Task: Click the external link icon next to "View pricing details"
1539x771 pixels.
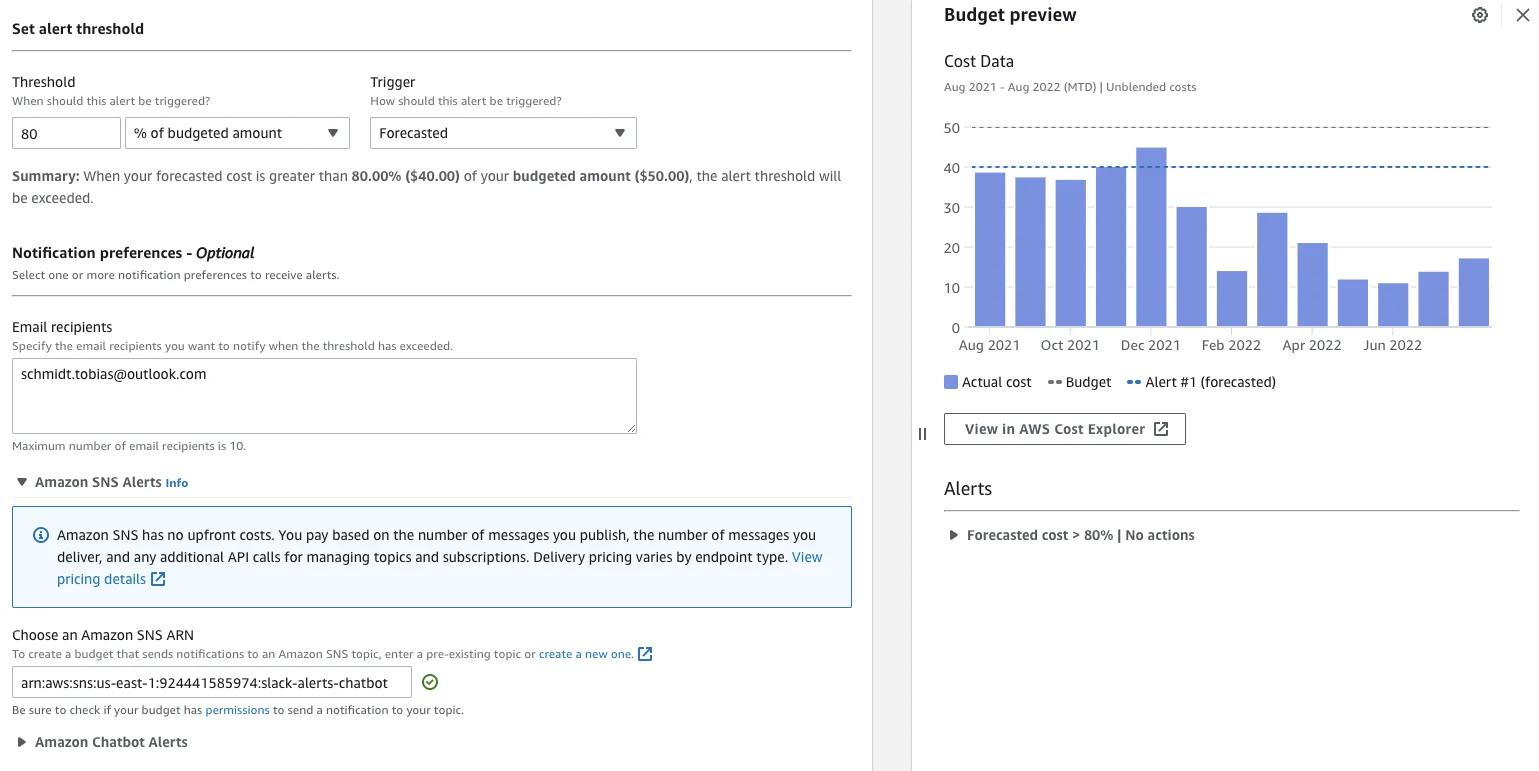Action: pos(158,578)
